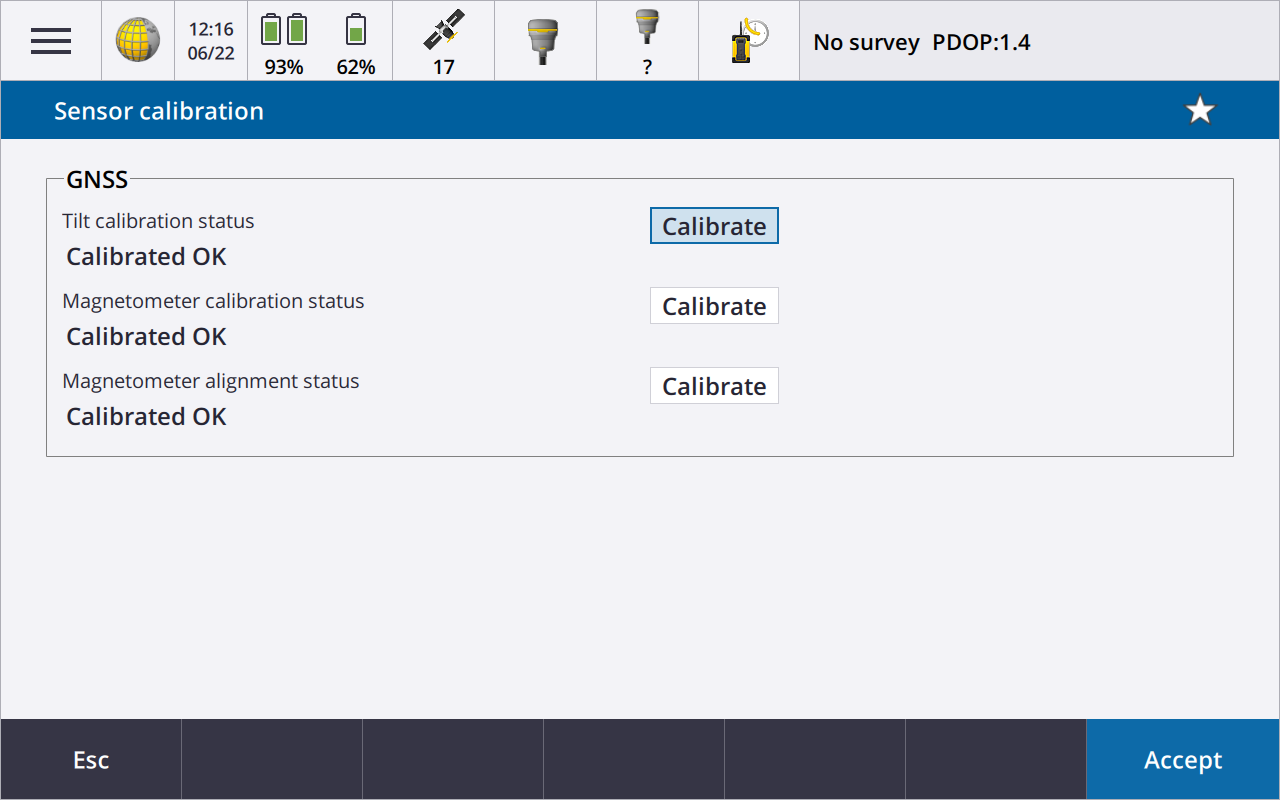Click Calibrated OK under Magnetometer alignment status
The width and height of the screenshot is (1280, 800).
147,417
